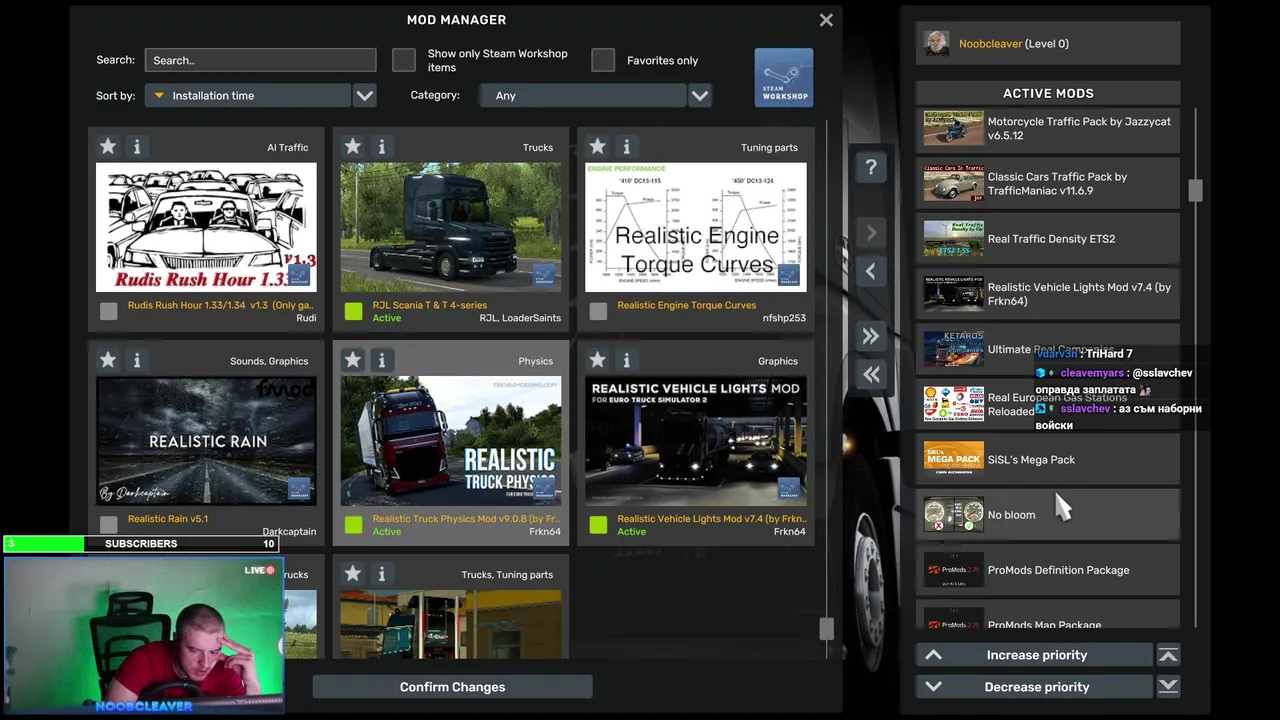Show info for Realistic Vehicle Lights card

click(626, 359)
